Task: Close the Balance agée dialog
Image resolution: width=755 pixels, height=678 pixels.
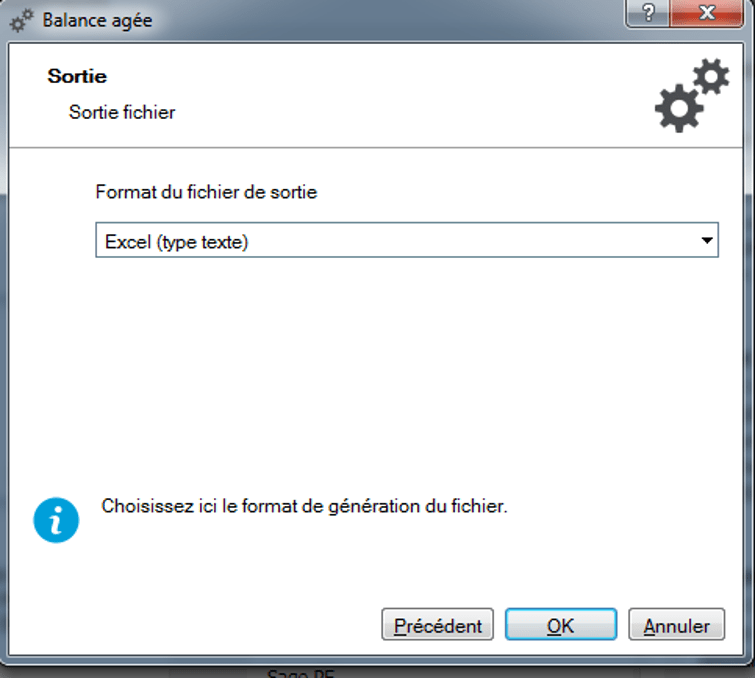Action: 706,13
